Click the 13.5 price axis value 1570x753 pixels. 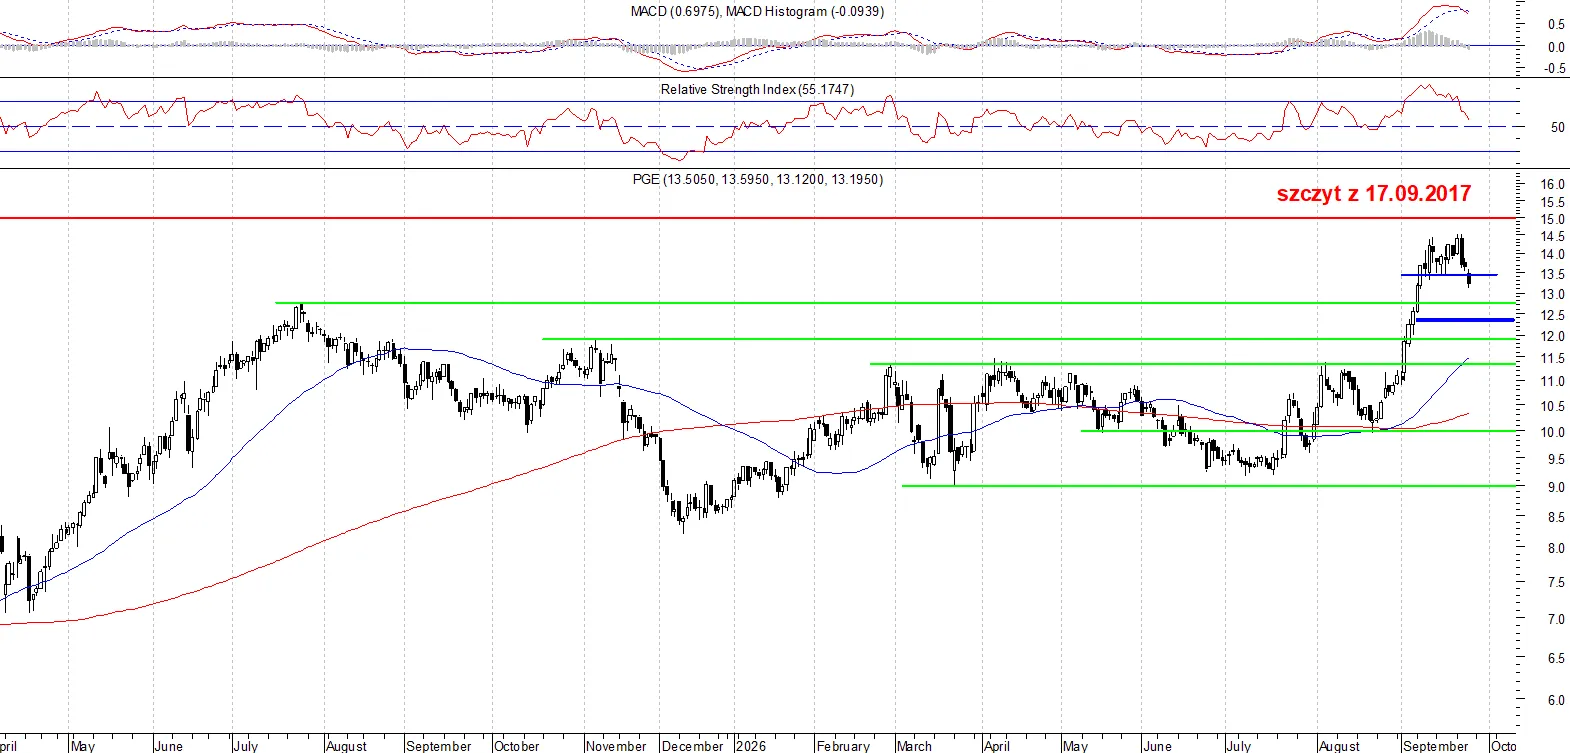[x=1553, y=274]
